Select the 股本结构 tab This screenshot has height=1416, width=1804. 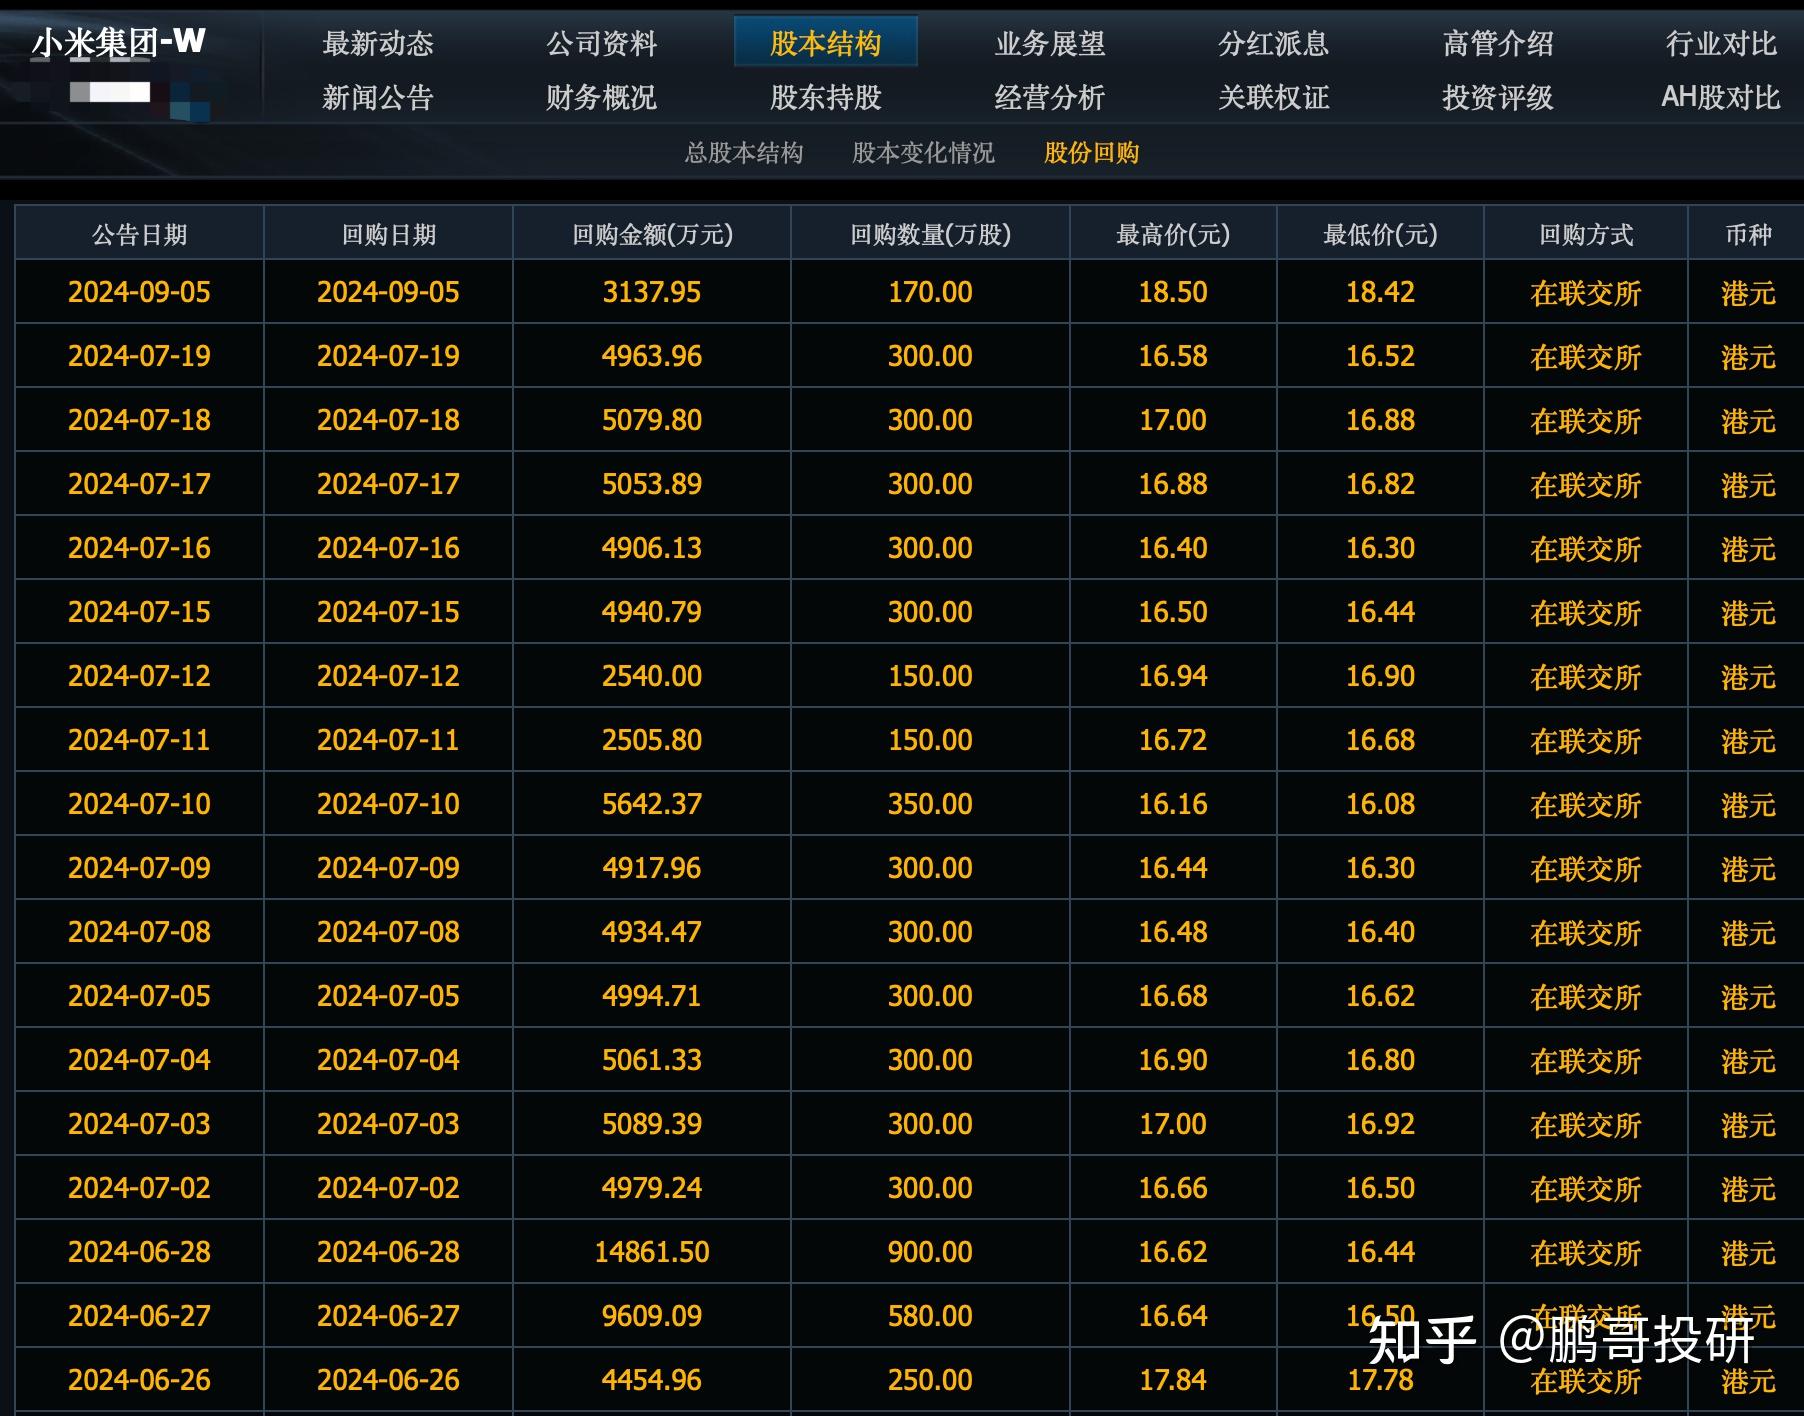click(x=827, y=44)
